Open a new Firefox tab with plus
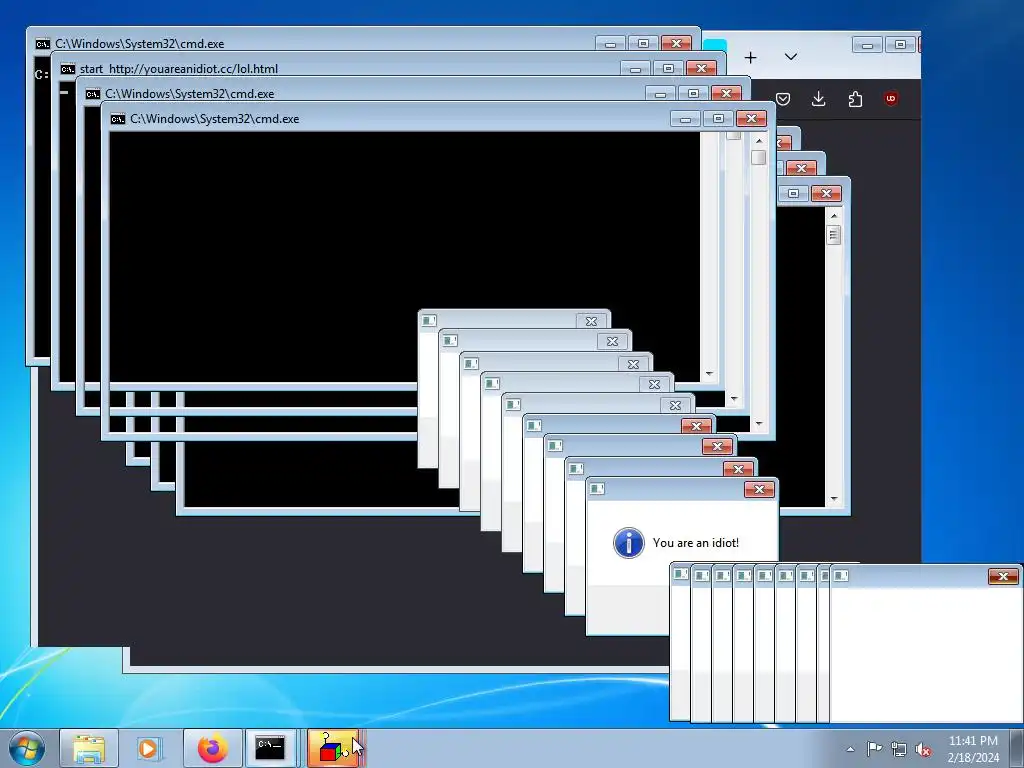The image size is (1024, 768). coord(750,57)
